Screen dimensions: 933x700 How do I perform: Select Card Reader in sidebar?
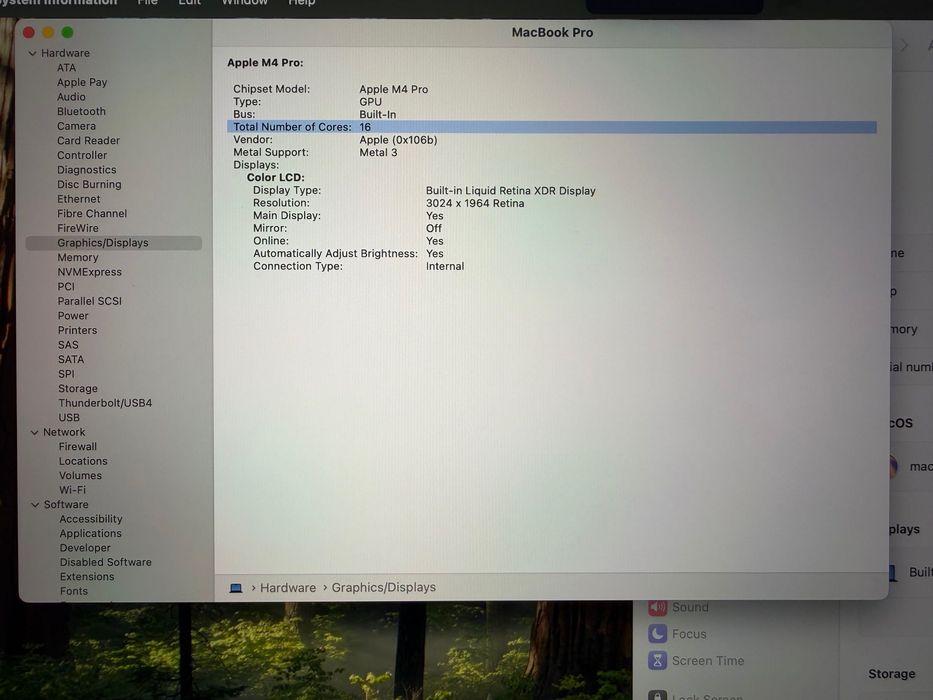89,140
